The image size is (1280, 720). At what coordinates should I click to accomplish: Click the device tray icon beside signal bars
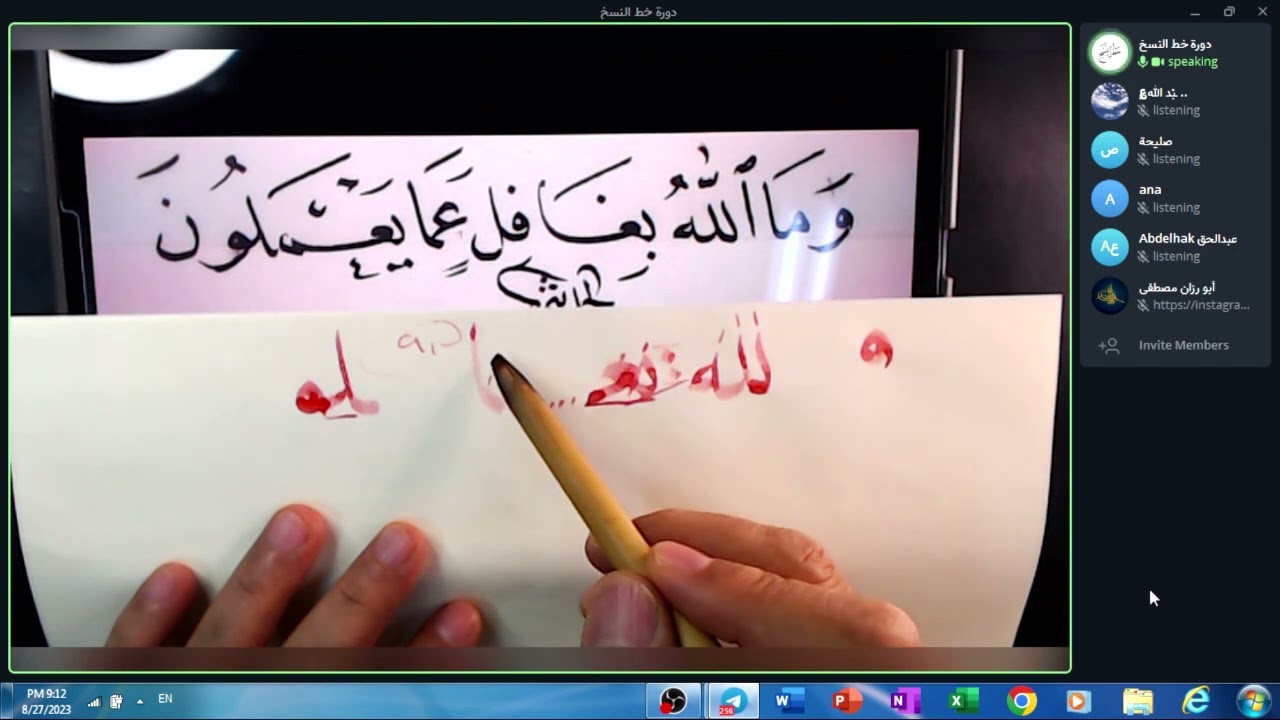tap(117, 701)
